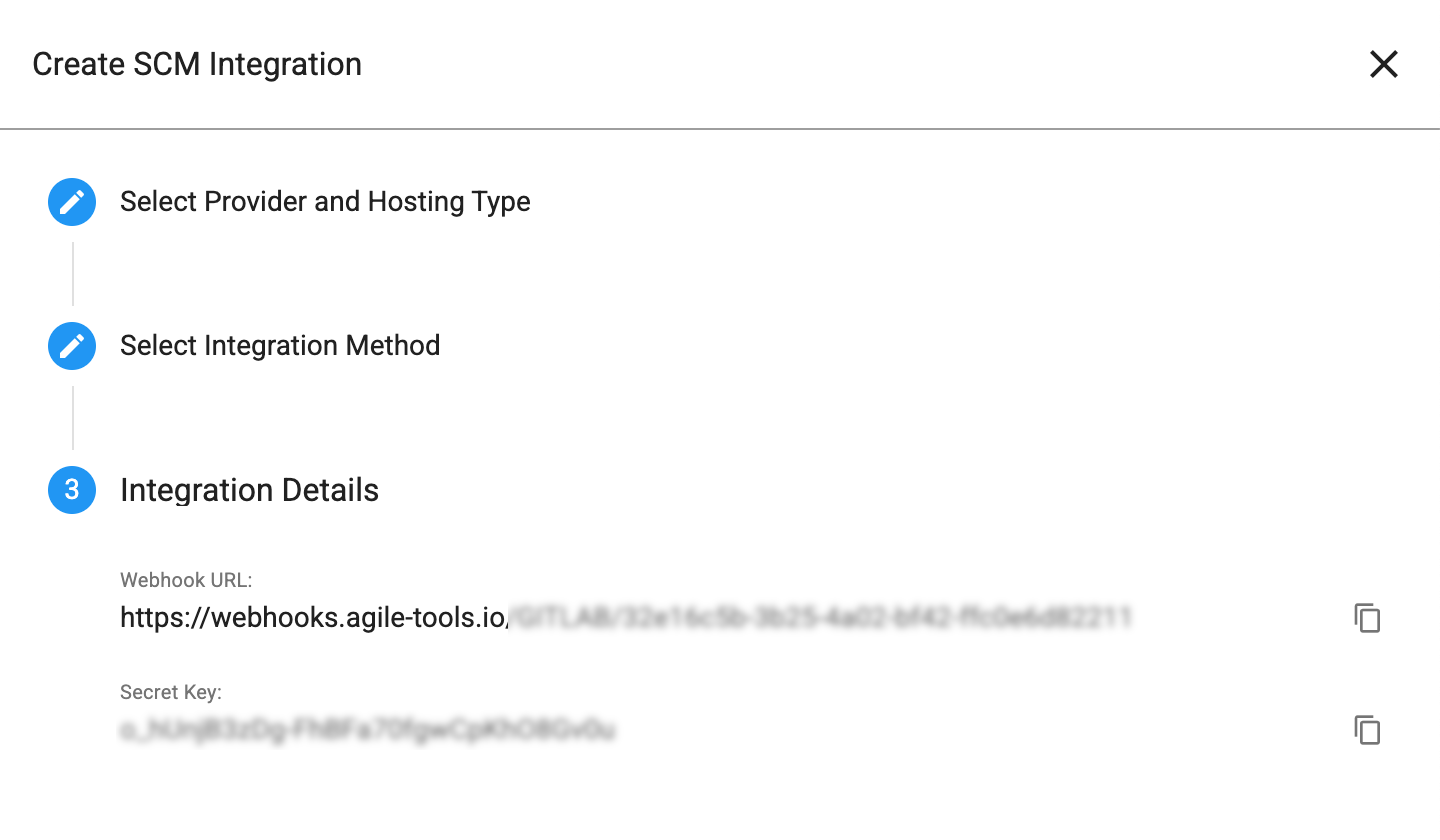Expand the Select Integration Method step

coord(280,346)
